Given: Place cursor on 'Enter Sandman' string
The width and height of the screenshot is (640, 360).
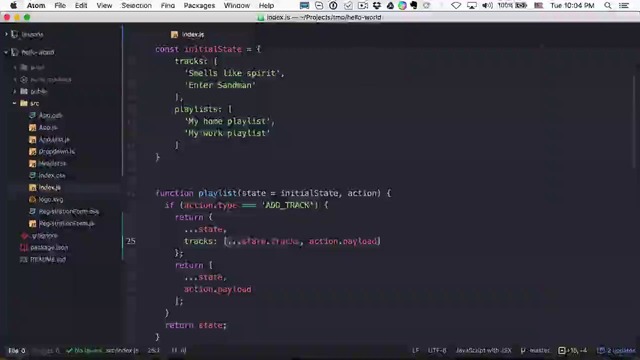Looking at the screenshot, I should pos(220,85).
